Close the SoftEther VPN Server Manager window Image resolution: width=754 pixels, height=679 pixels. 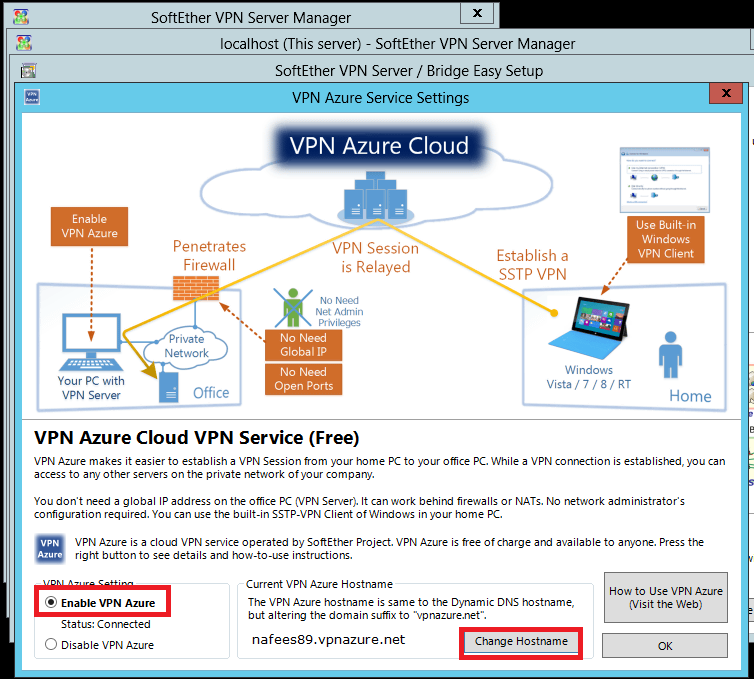tap(477, 13)
